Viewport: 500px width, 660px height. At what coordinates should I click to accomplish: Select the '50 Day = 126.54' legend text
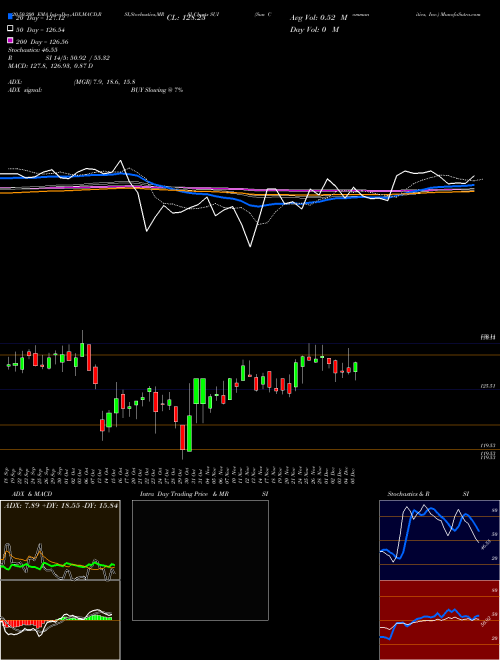[41, 29]
